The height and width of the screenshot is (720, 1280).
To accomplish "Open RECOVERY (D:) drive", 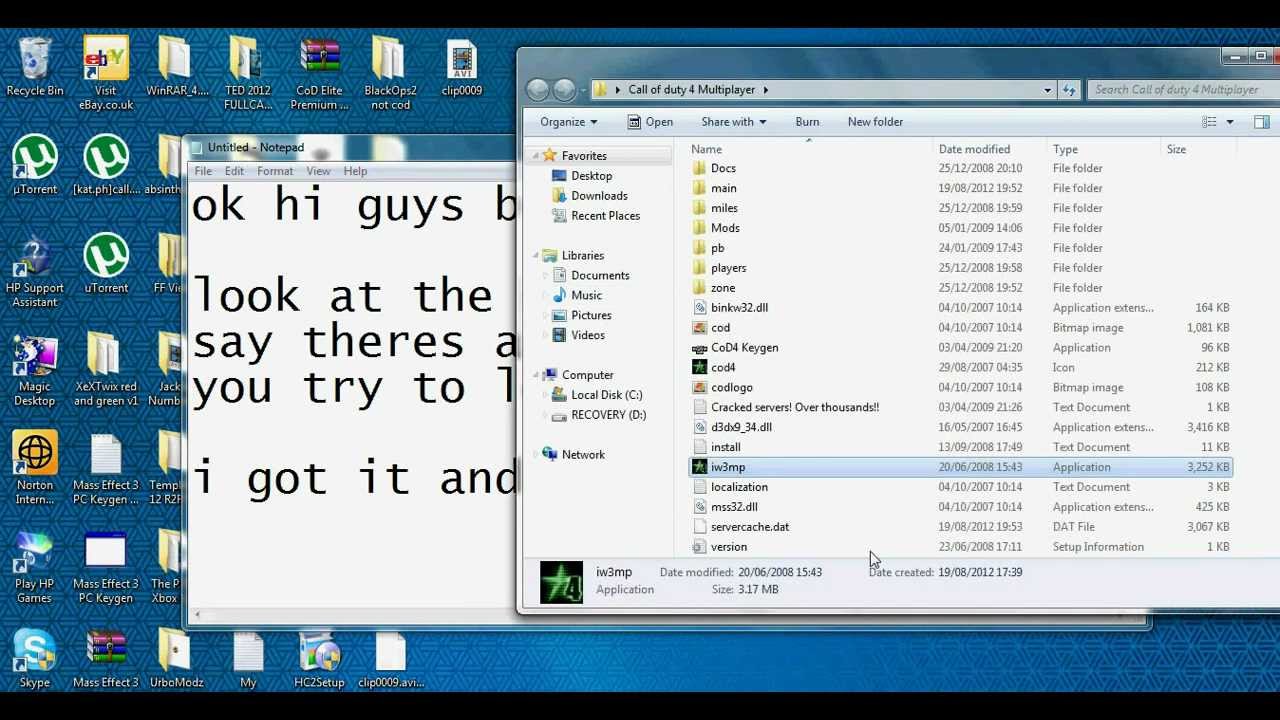I will pos(608,415).
